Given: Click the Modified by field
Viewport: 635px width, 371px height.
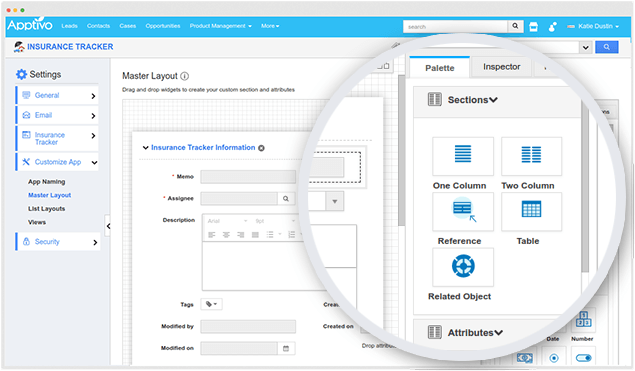Looking at the screenshot, I should point(248,326).
